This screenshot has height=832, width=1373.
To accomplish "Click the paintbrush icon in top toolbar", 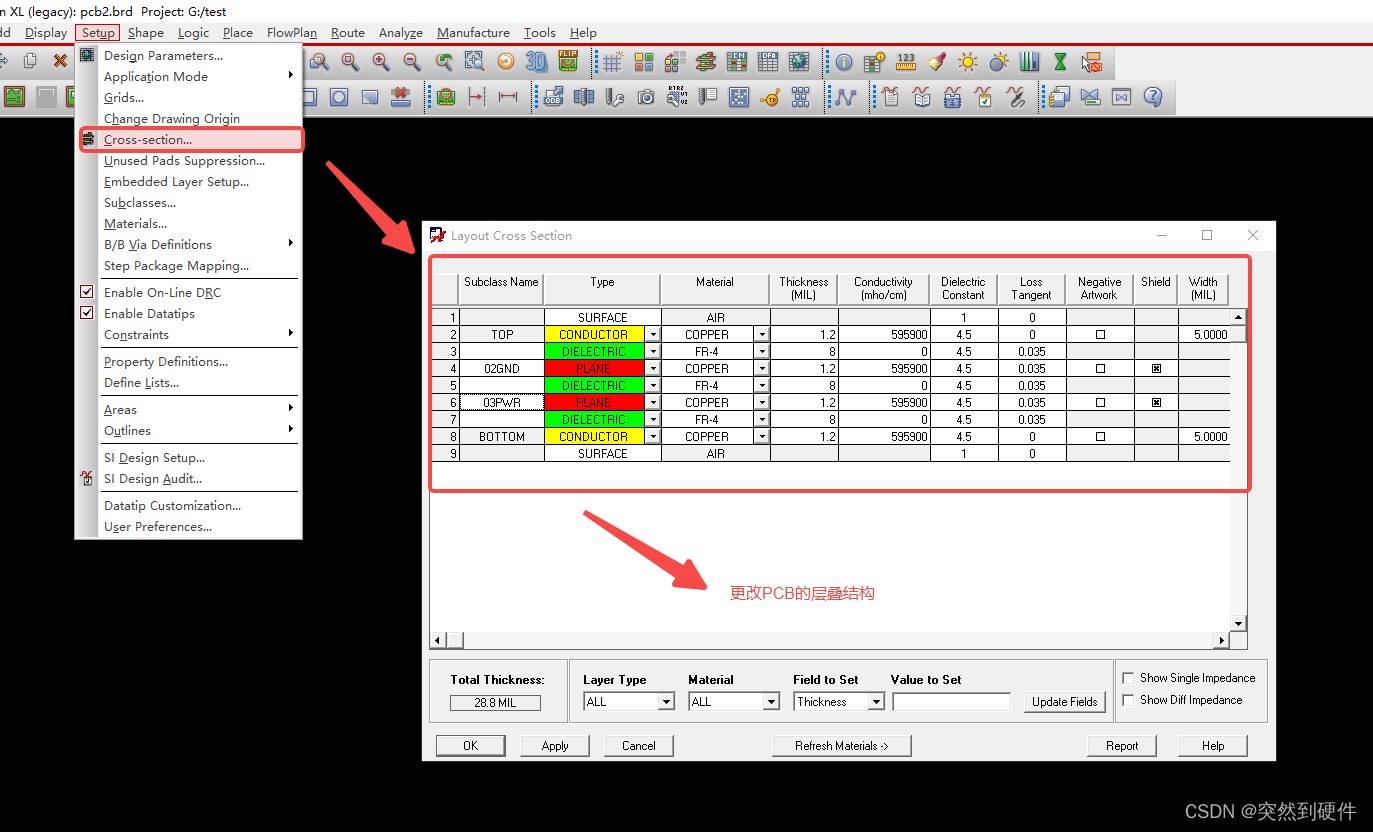I will point(937,62).
